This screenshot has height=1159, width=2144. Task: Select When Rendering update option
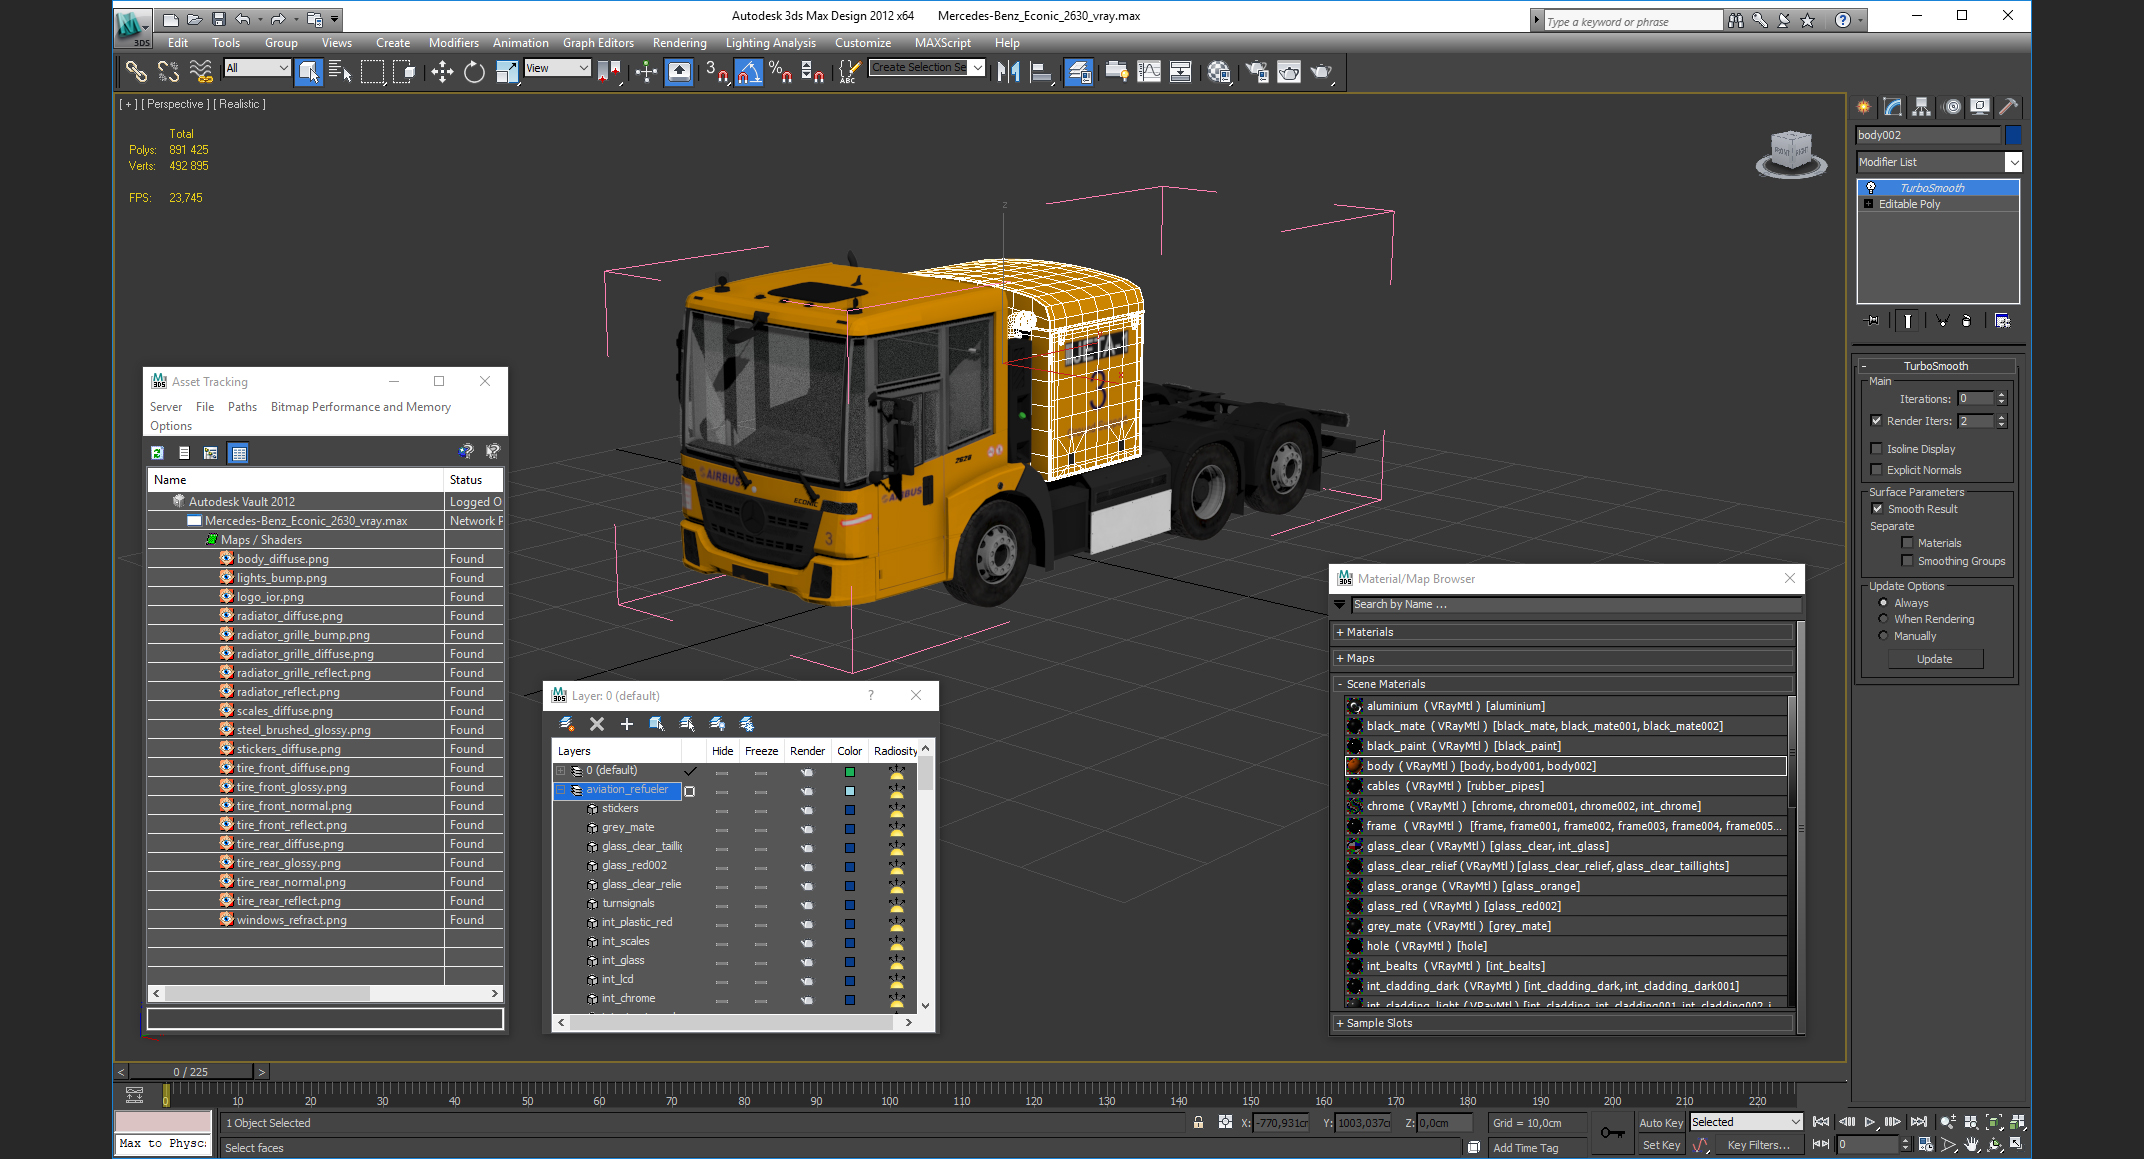[x=1884, y=619]
